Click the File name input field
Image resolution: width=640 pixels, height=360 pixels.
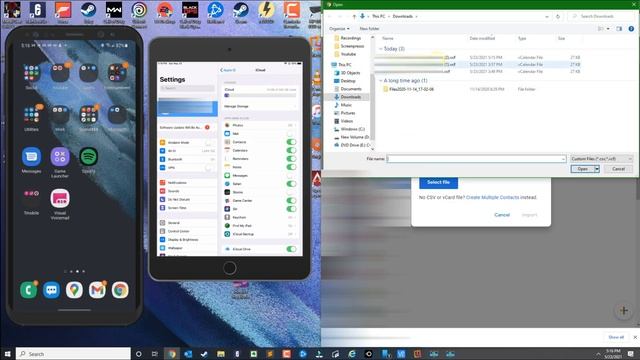click(x=476, y=159)
